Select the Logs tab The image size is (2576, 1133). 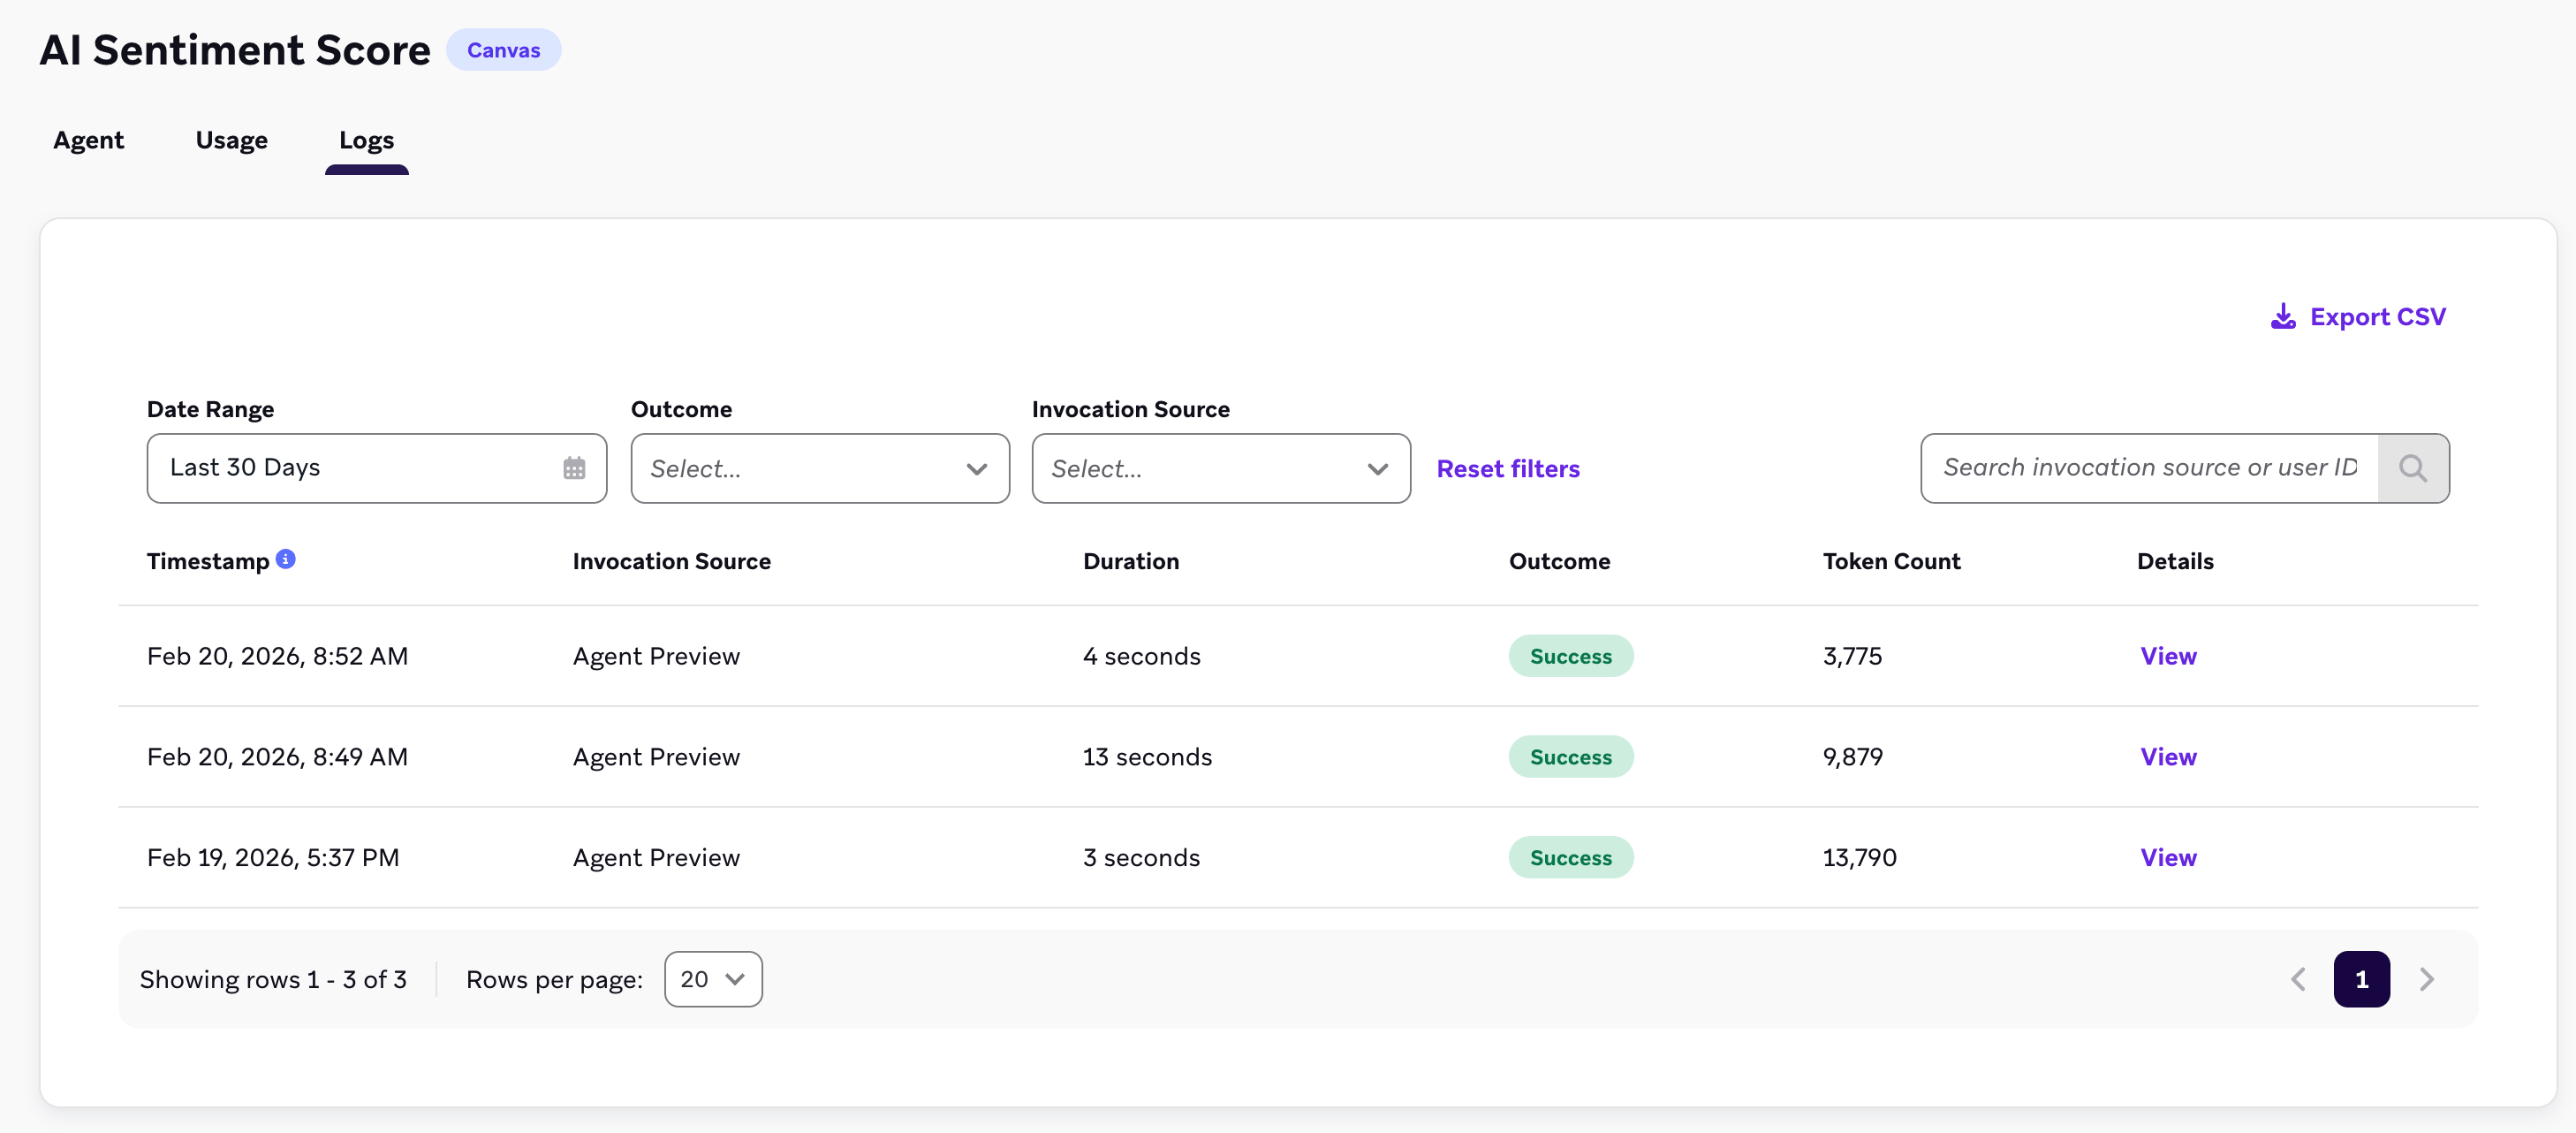tap(366, 140)
